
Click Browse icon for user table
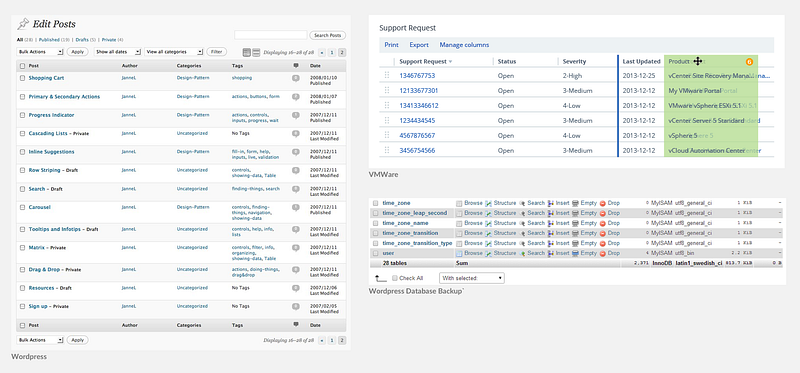coord(459,253)
